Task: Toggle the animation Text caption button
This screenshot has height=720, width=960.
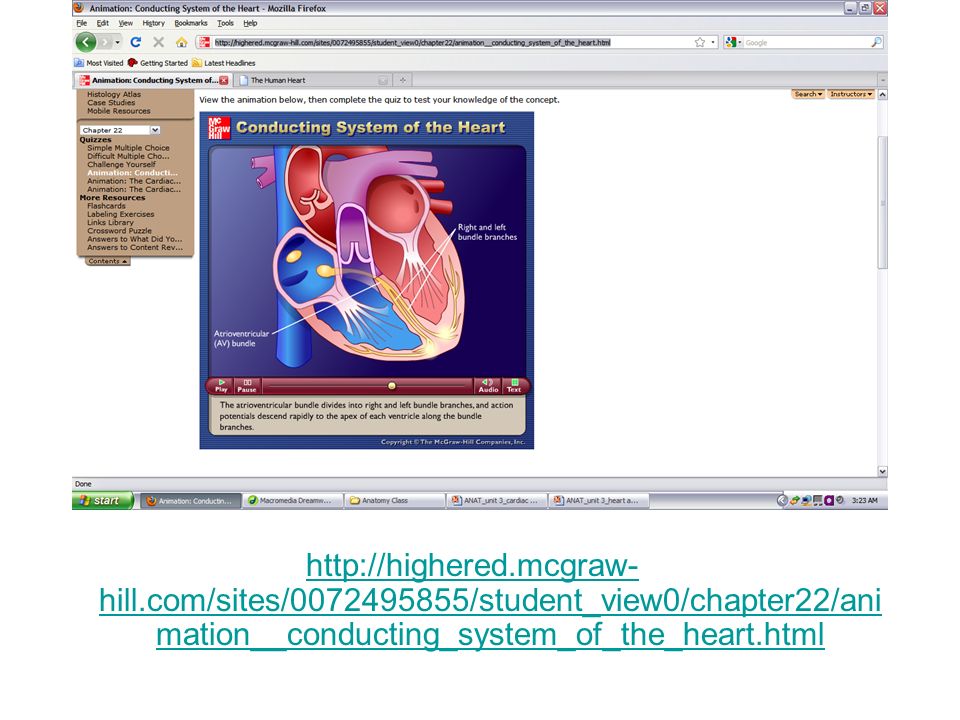Action: click(x=514, y=386)
